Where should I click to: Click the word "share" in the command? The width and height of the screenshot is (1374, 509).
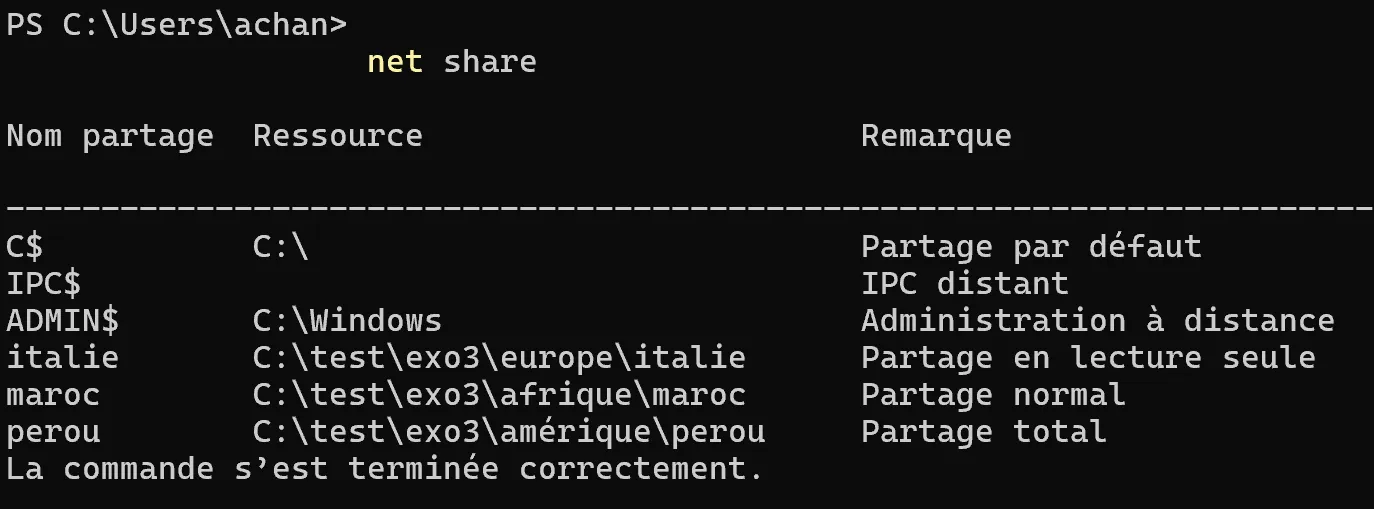click(x=490, y=62)
